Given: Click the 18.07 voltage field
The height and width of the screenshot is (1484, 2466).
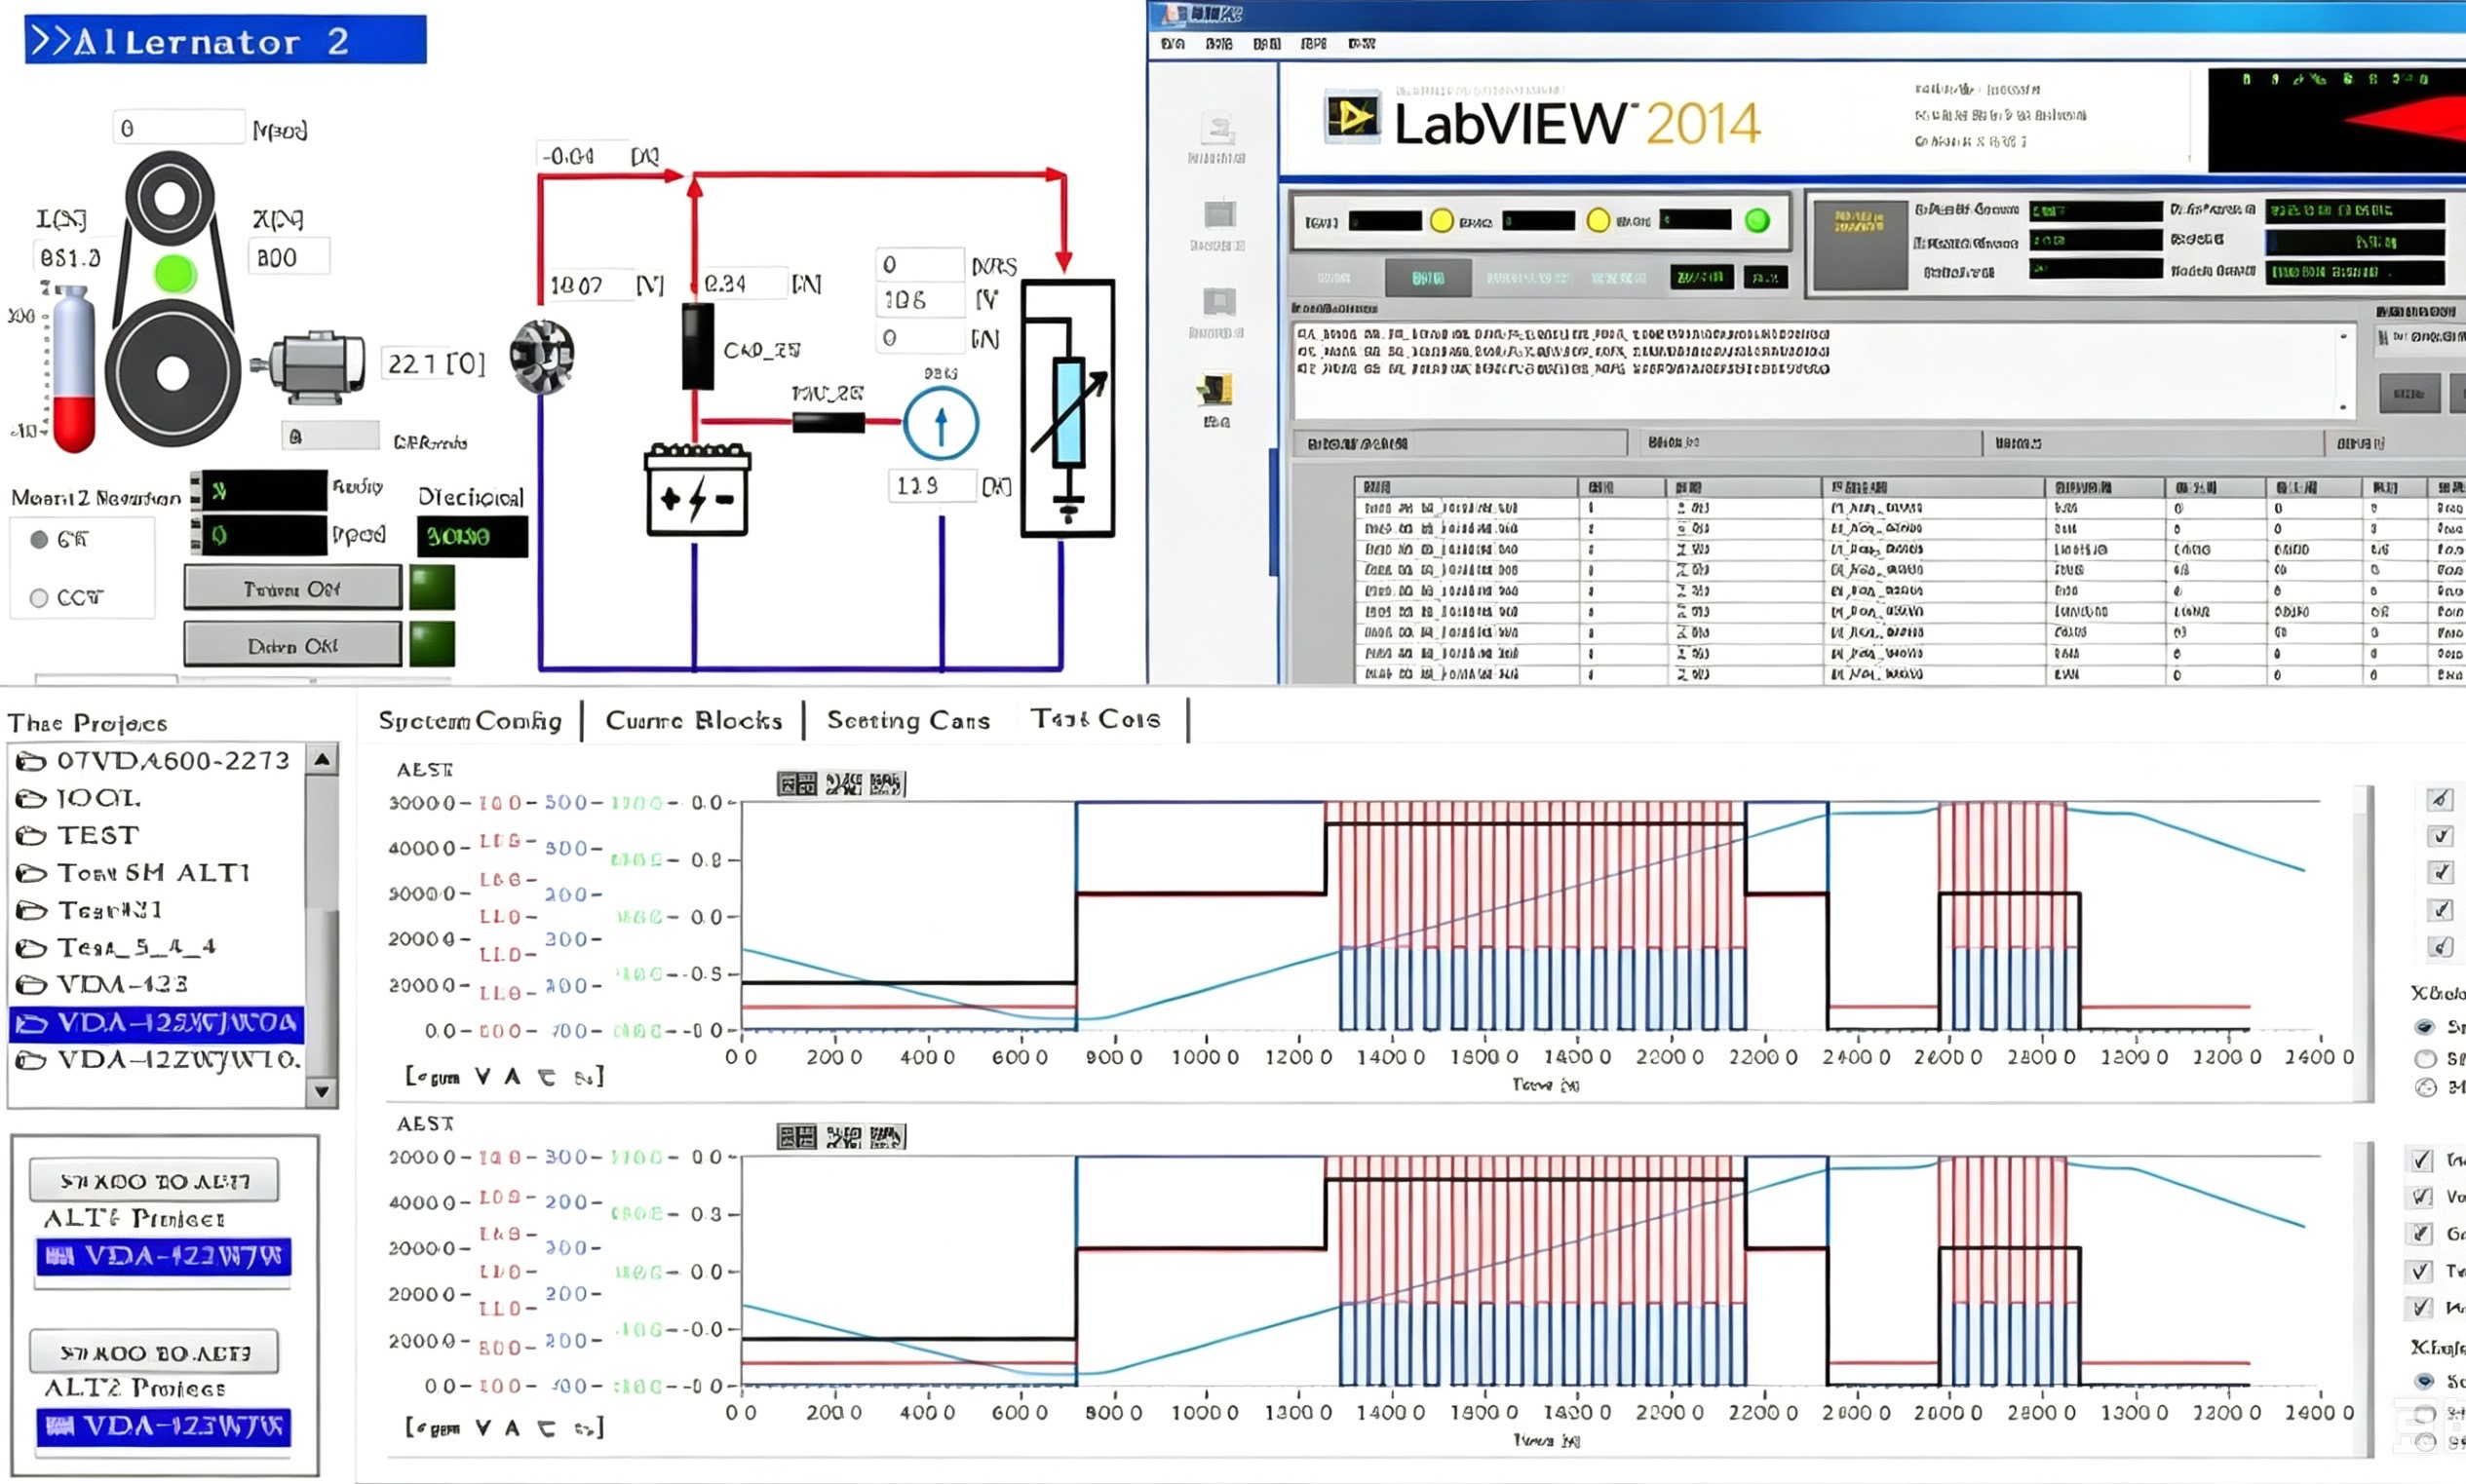Looking at the screenshot, I should tap(589, 285).
